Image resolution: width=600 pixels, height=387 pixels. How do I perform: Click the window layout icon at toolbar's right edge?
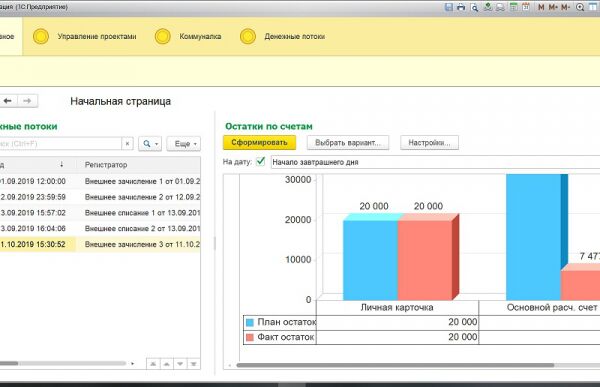(x=593, y=7)
